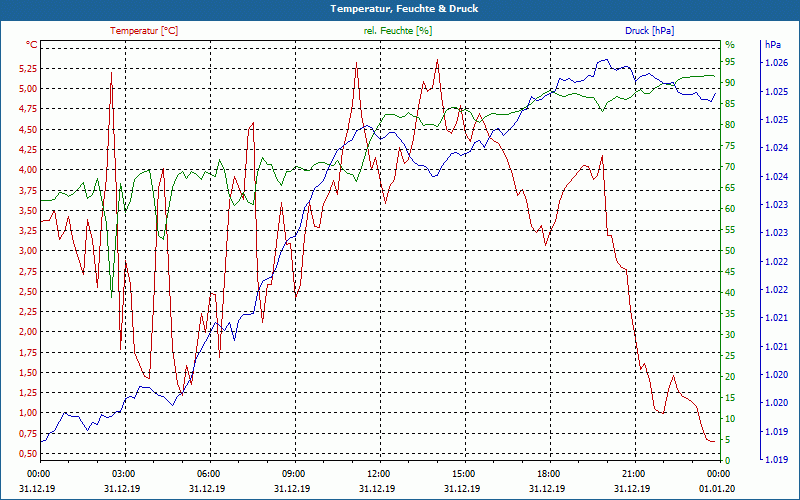Click the '03:00' time axis label

click(x=124, y=473)
